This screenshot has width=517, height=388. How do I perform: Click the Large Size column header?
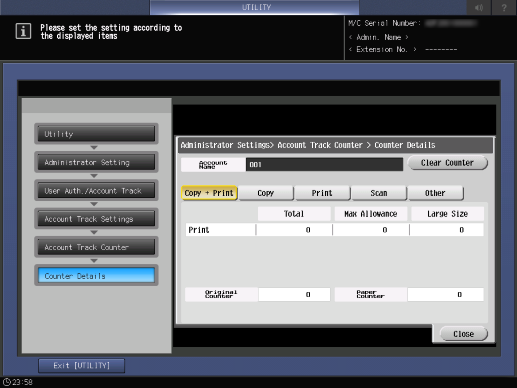pyautogui.click(x=447, y=214)
